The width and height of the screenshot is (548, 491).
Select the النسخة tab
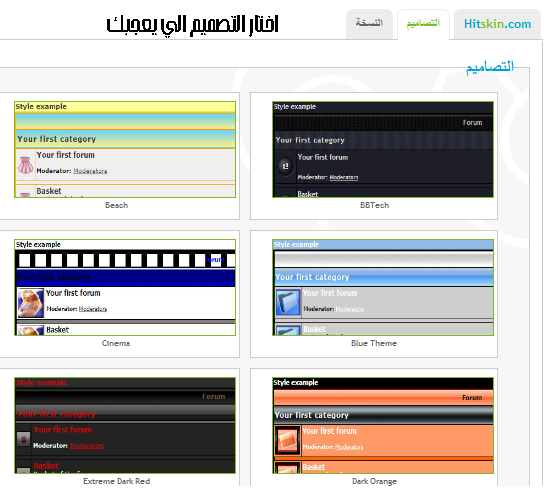tap(369, 23)
